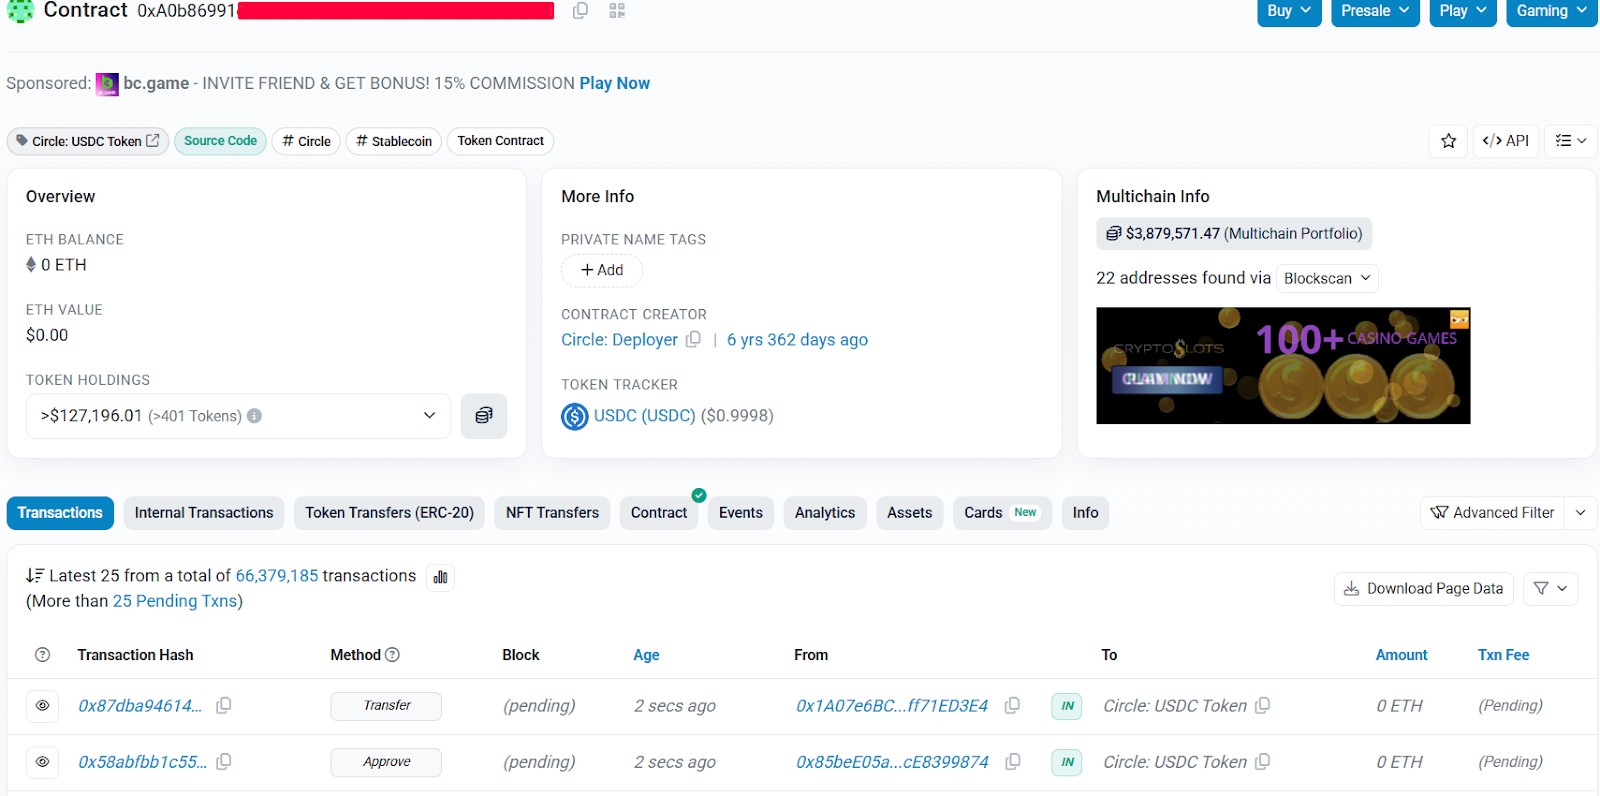Click the bc.game sponsor logo
The height and width of the screenshot is (796, 1600).
(107, 84)
